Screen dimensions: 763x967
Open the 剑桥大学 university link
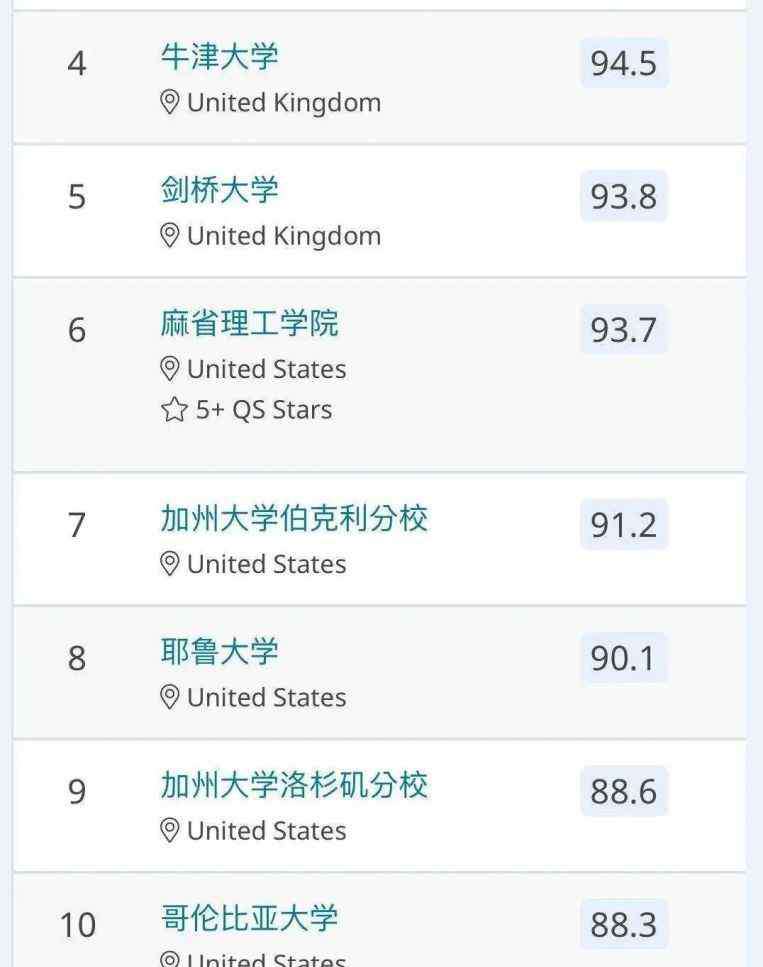(x=220, y=189)
